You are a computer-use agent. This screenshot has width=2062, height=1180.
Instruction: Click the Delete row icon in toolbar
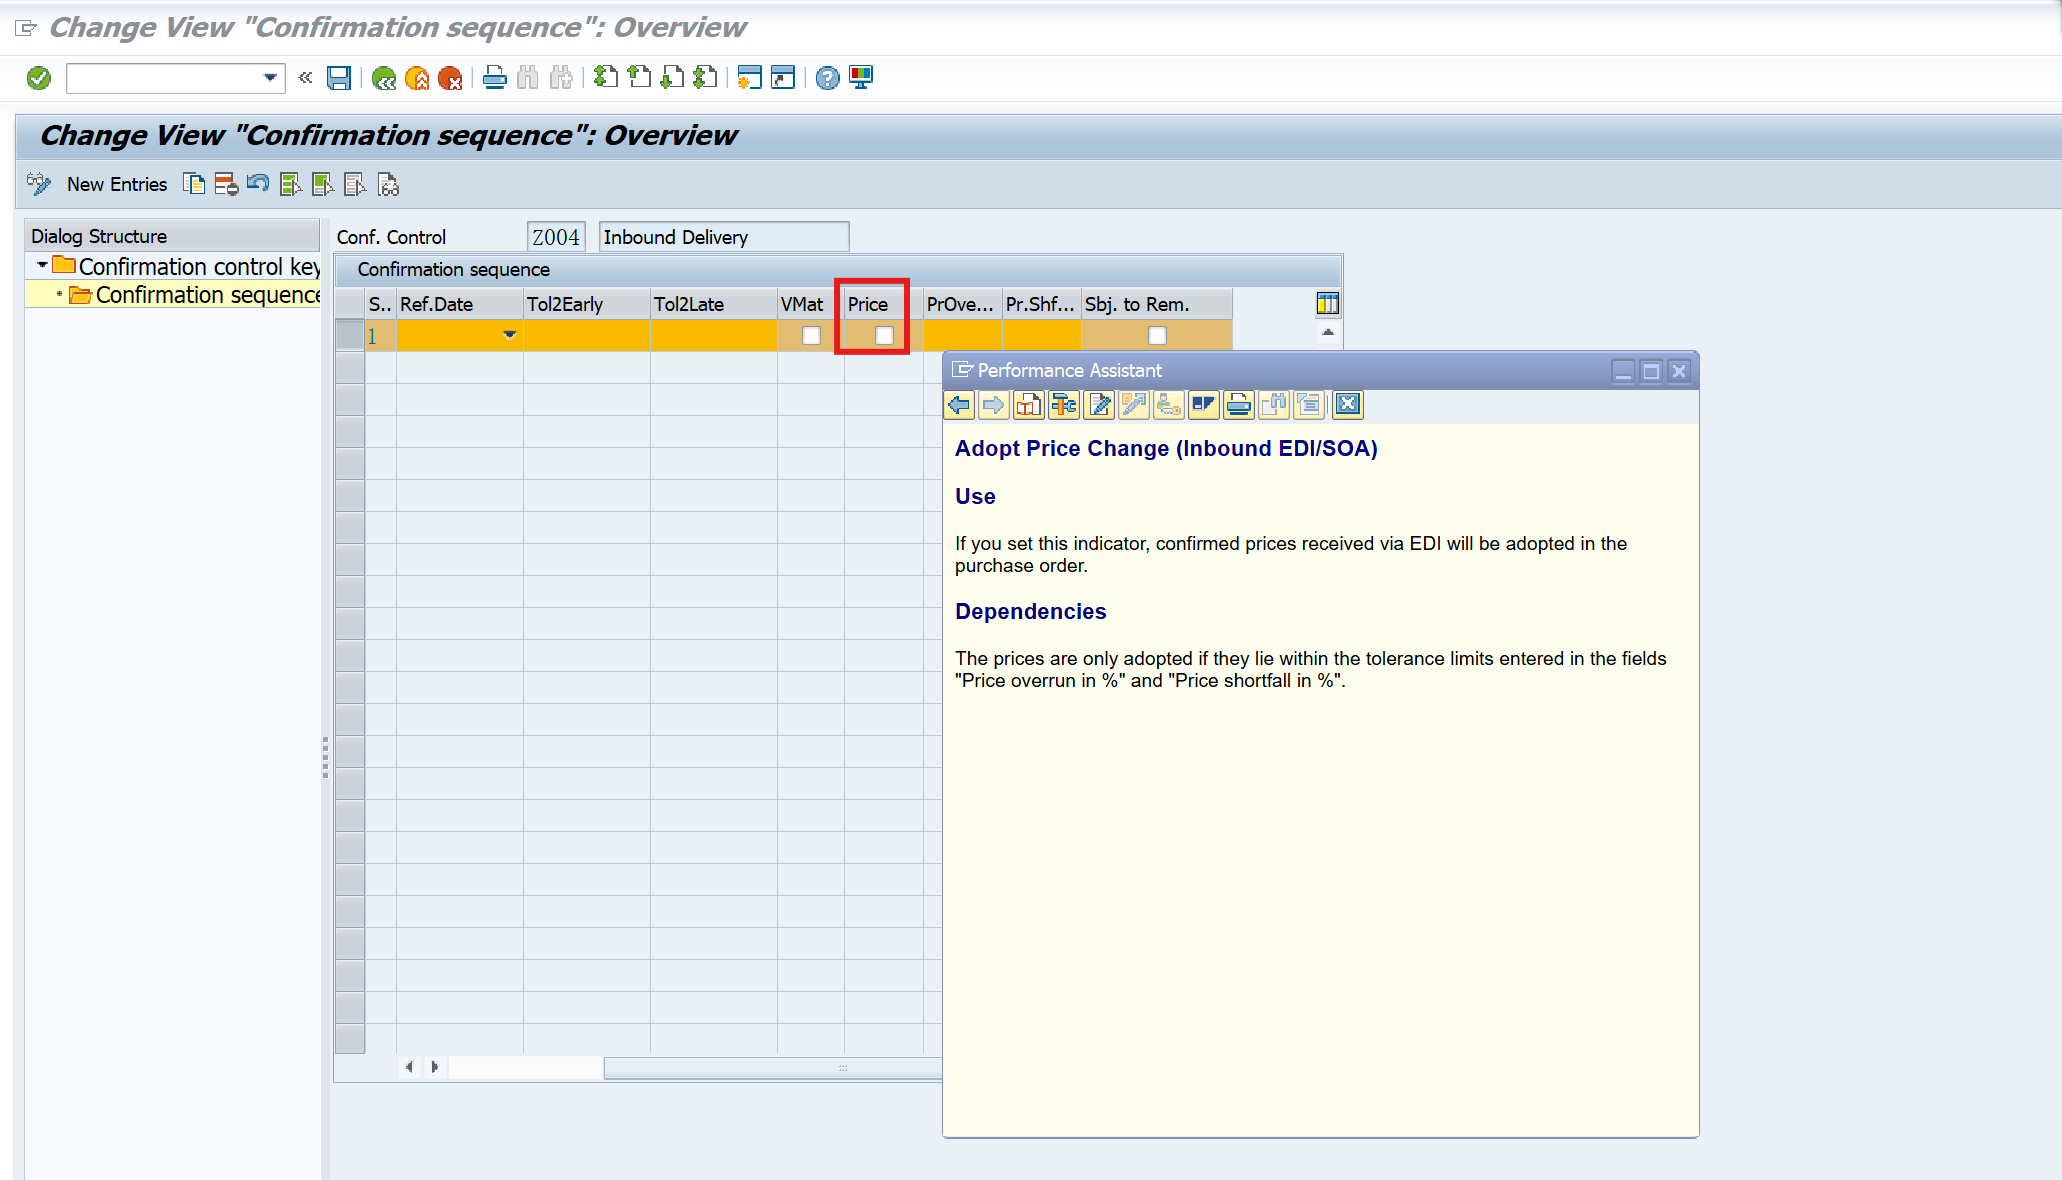pyautogui.click(x=226, y=184)
